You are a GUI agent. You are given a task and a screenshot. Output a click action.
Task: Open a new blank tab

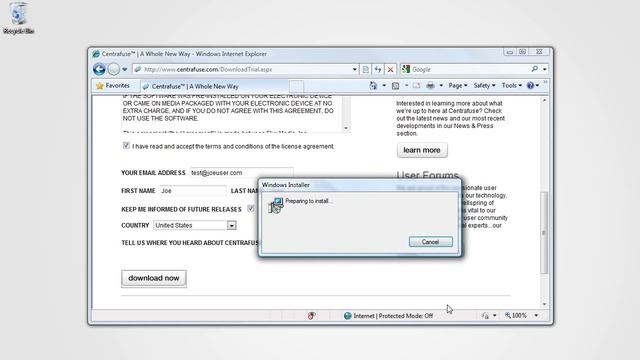coord(297,87)
